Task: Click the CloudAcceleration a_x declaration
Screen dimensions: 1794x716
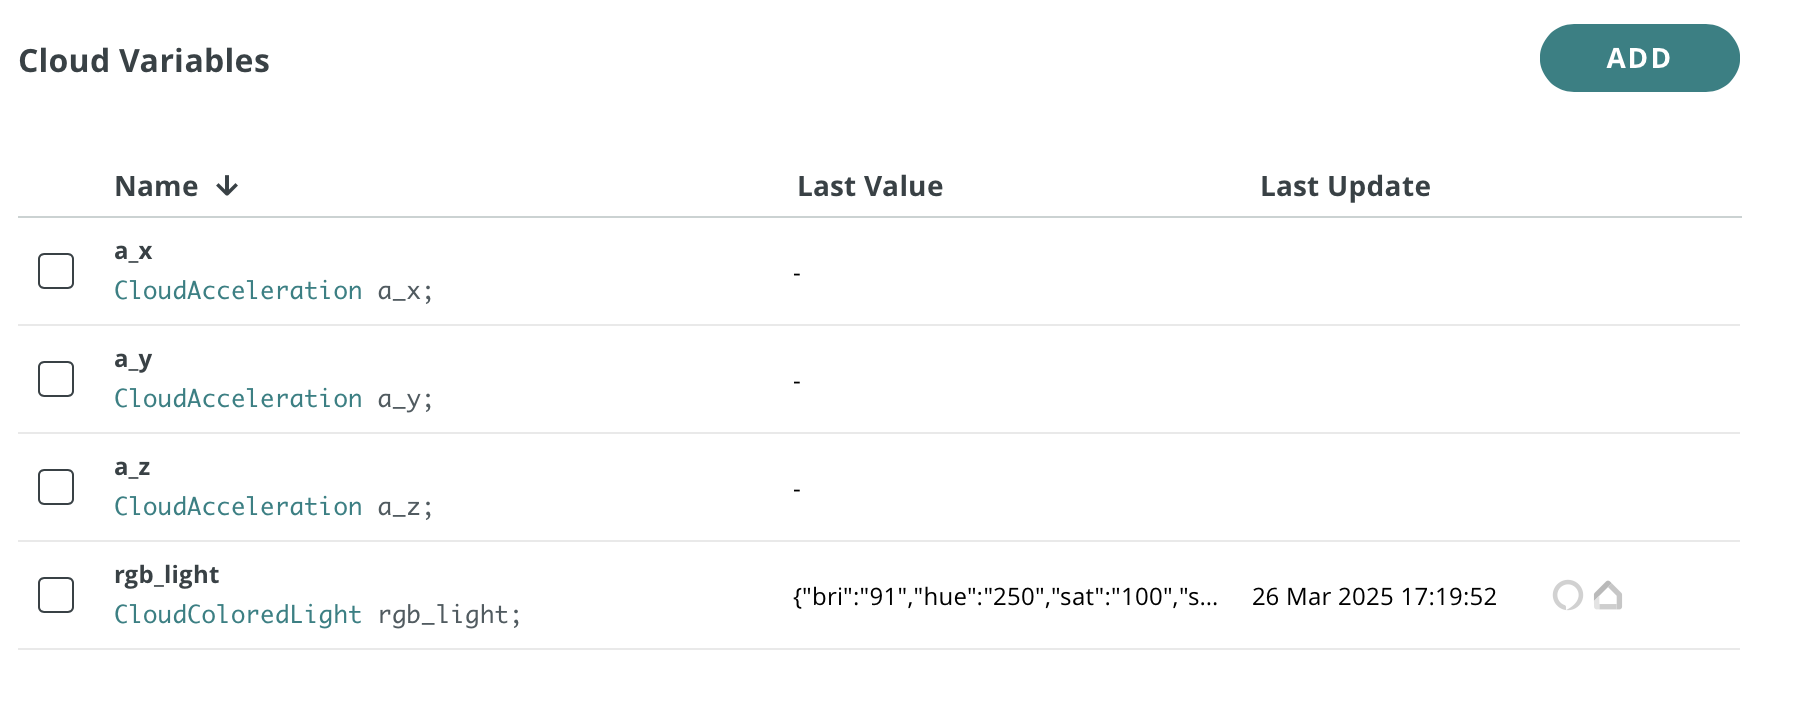Action: click(x=273, y=291)
